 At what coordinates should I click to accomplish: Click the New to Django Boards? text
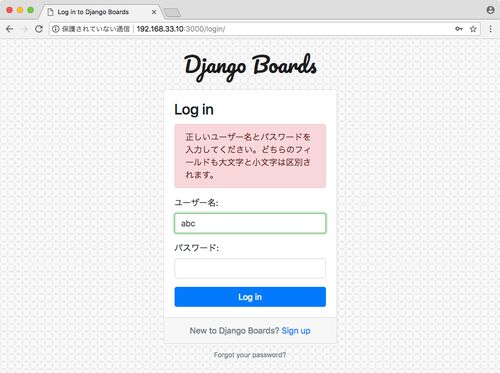234,331
